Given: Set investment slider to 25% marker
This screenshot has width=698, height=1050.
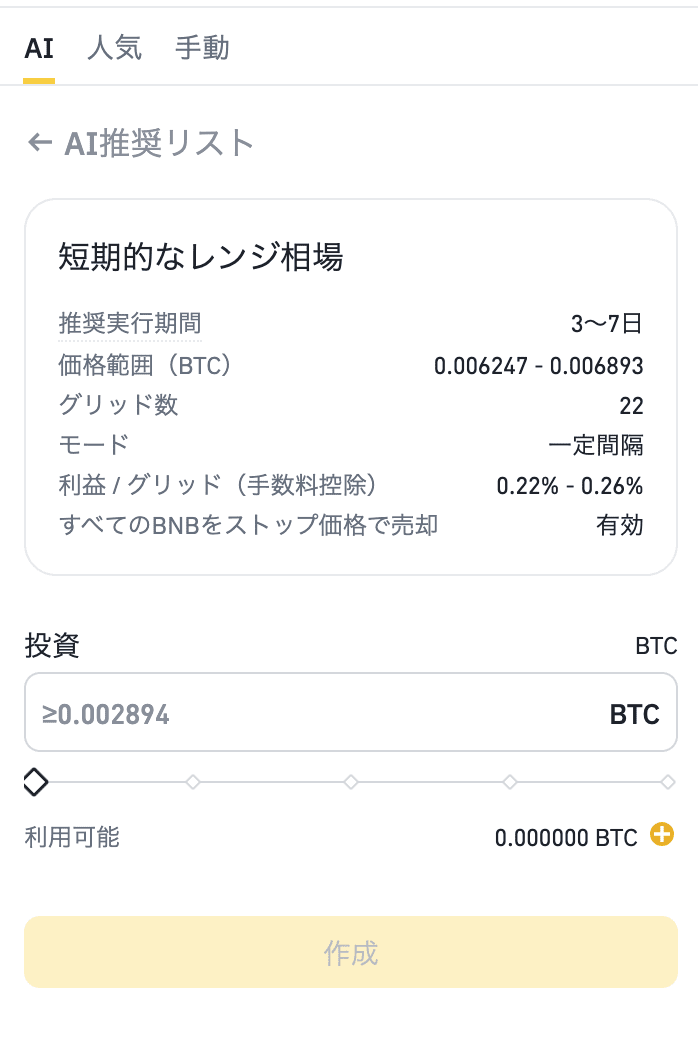Looking at the screenshot, I should 193,781.
